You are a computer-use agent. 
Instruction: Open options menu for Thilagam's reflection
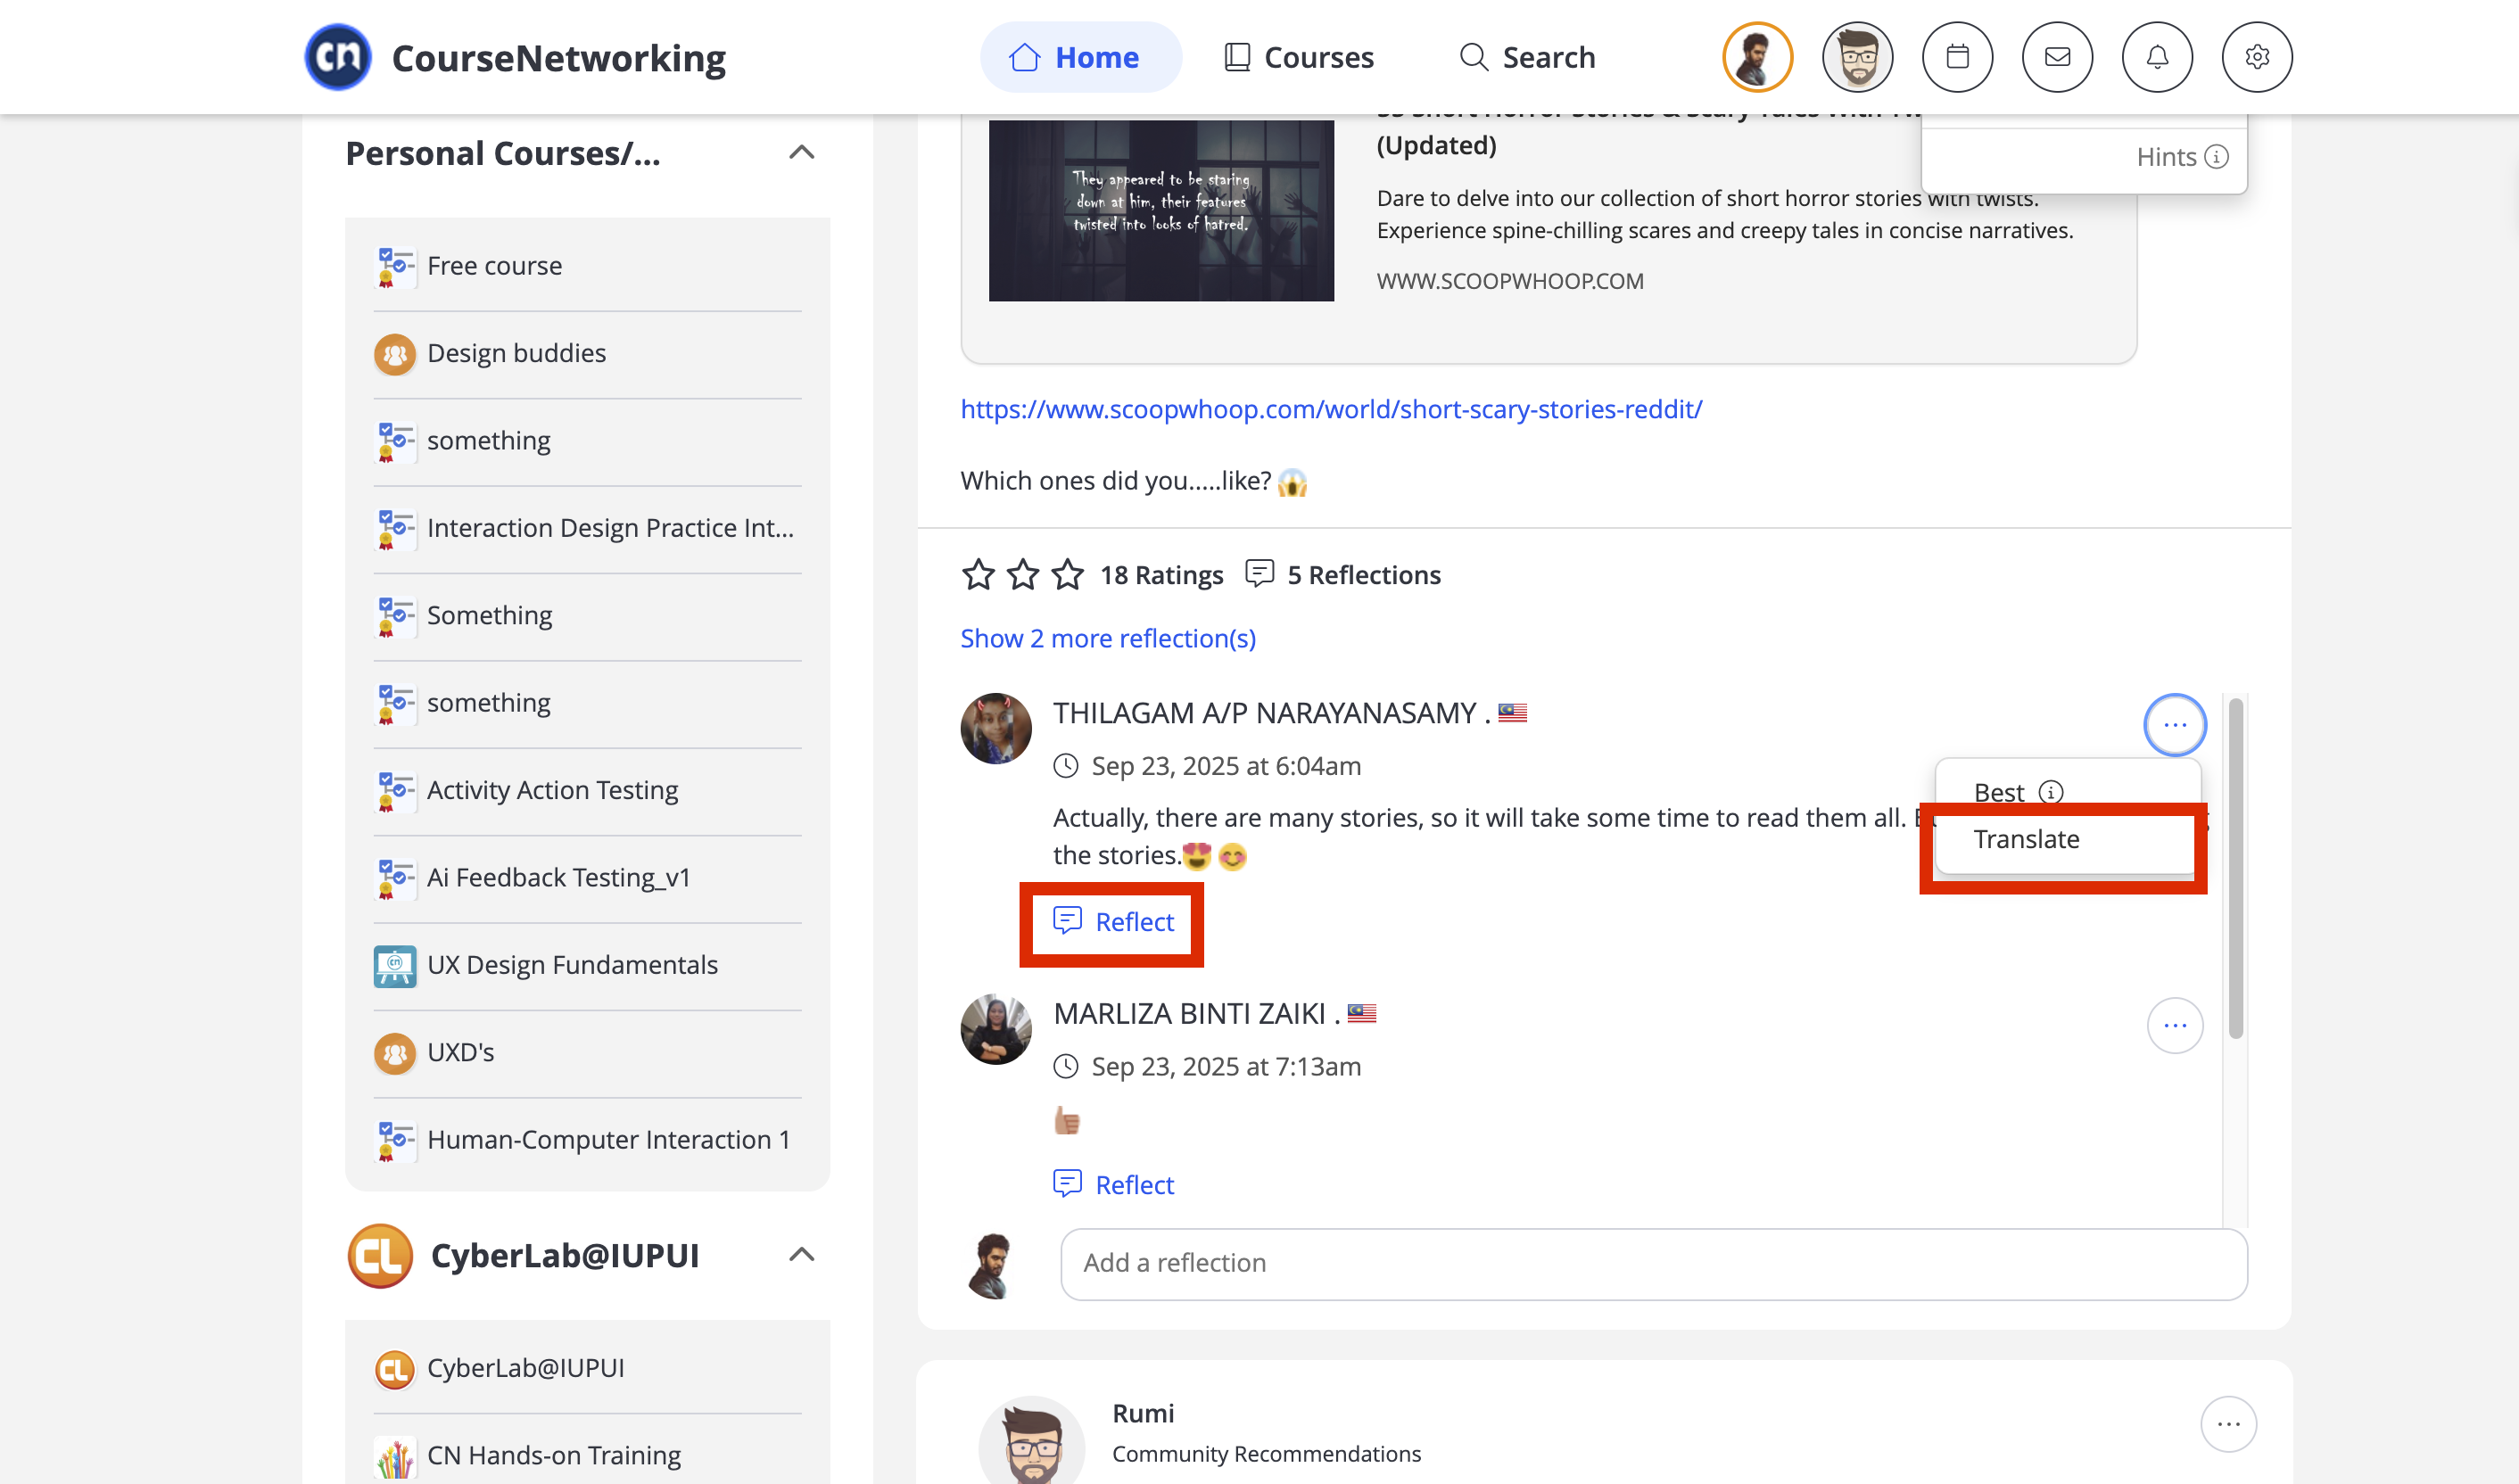pyautogui.click(x=2175, y=725)
